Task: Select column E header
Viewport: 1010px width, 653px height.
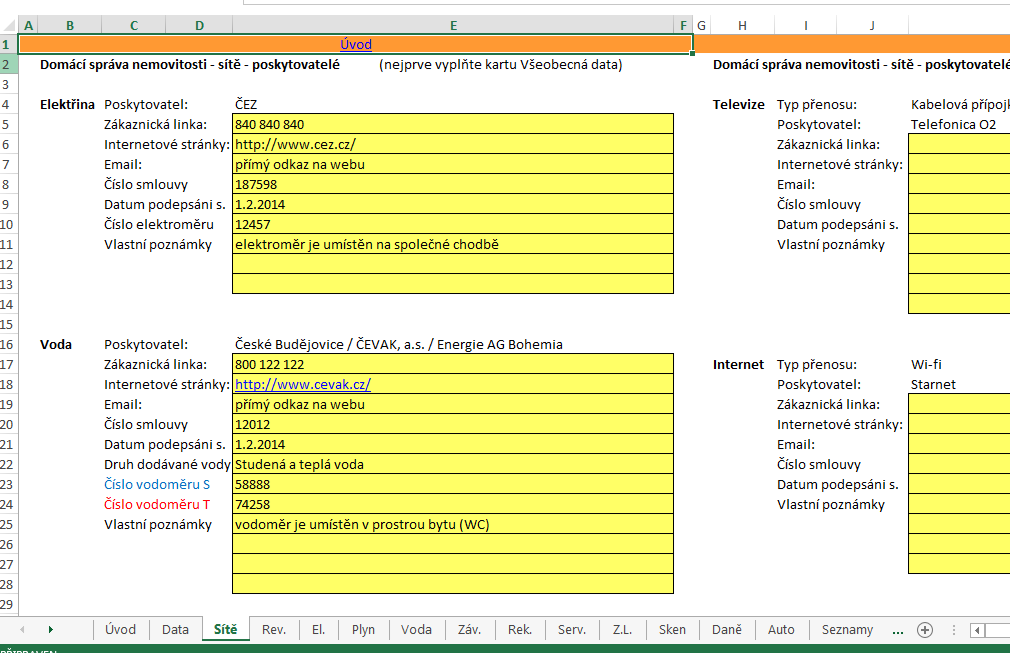Action: click(453, 26)
